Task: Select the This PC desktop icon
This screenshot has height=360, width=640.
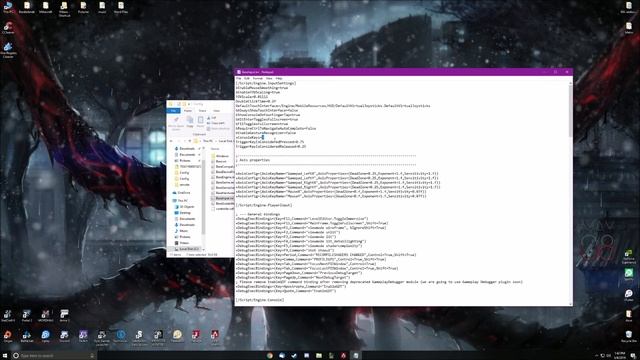Action: tap(8, 7)
